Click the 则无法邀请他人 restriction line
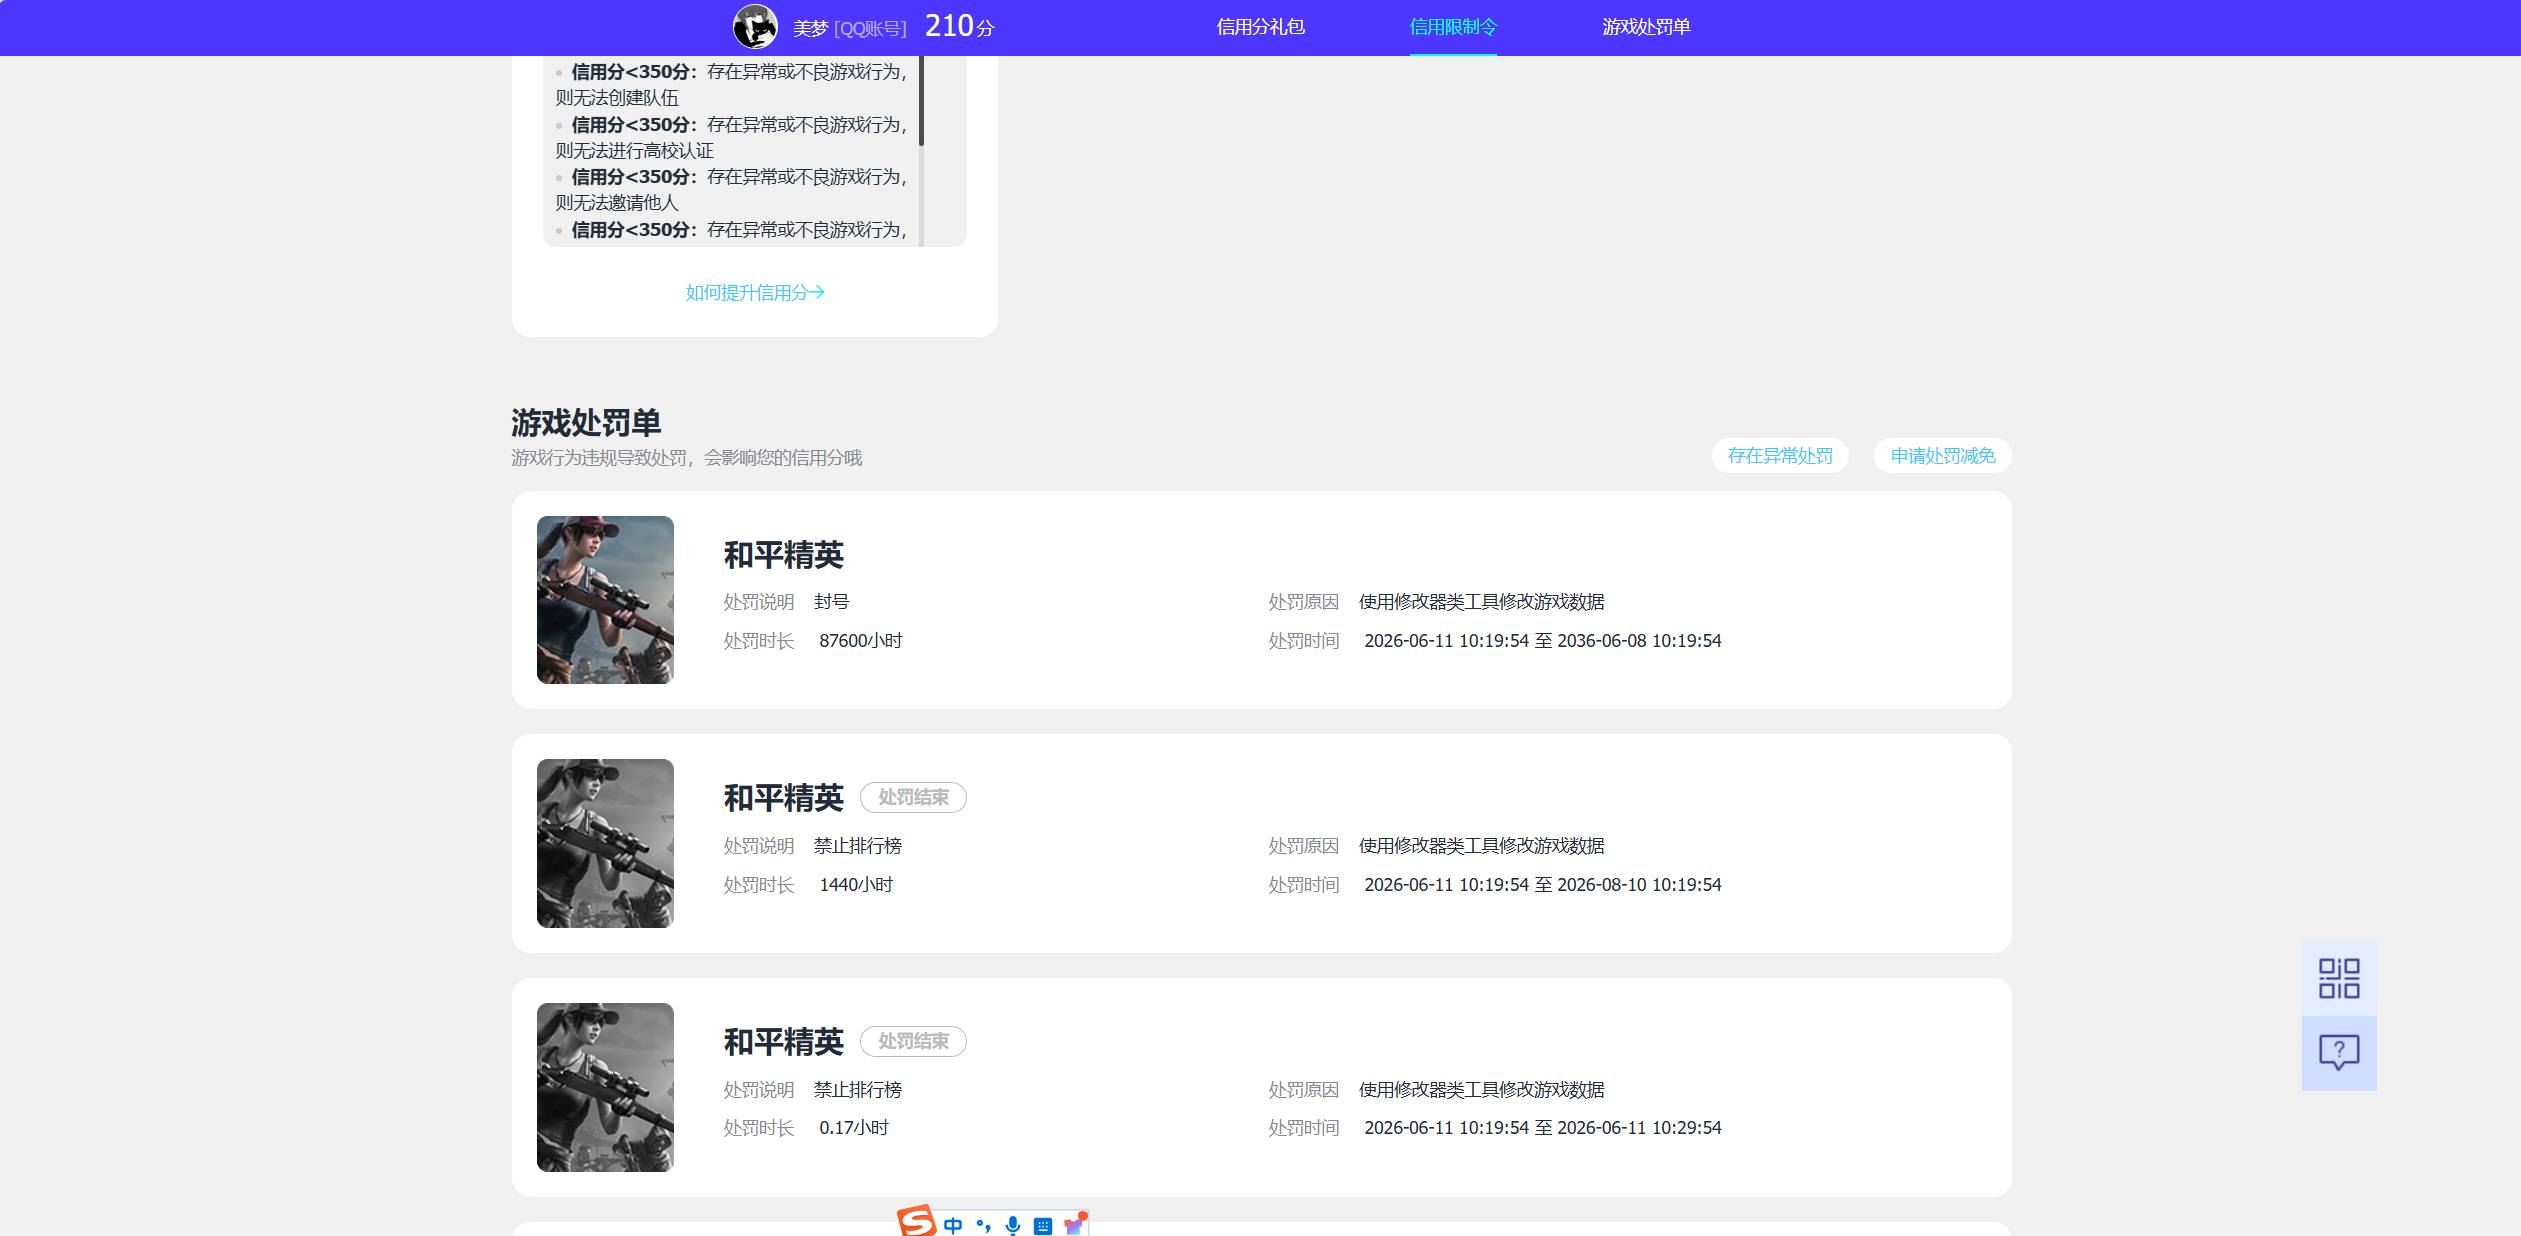The image size is (2521, 1236). tap(617, 203)
